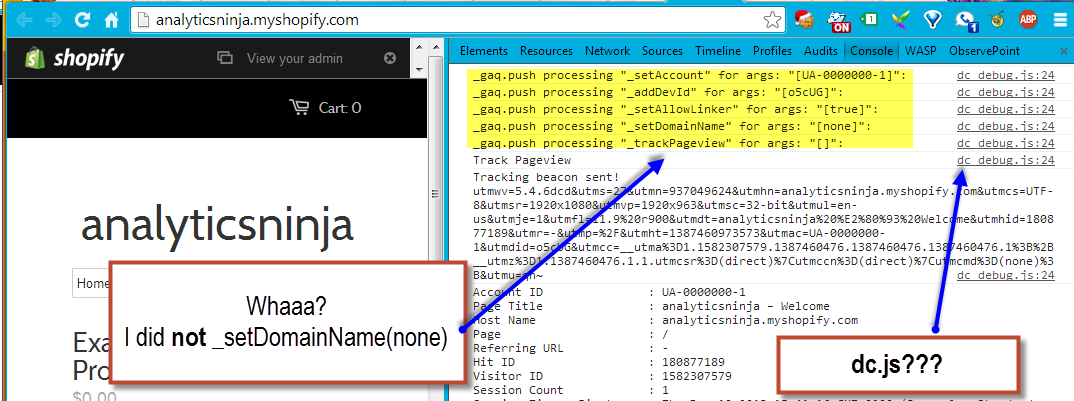
Task: Open the View your admin link
Action: pyautogui.click(x=295, y=58)
